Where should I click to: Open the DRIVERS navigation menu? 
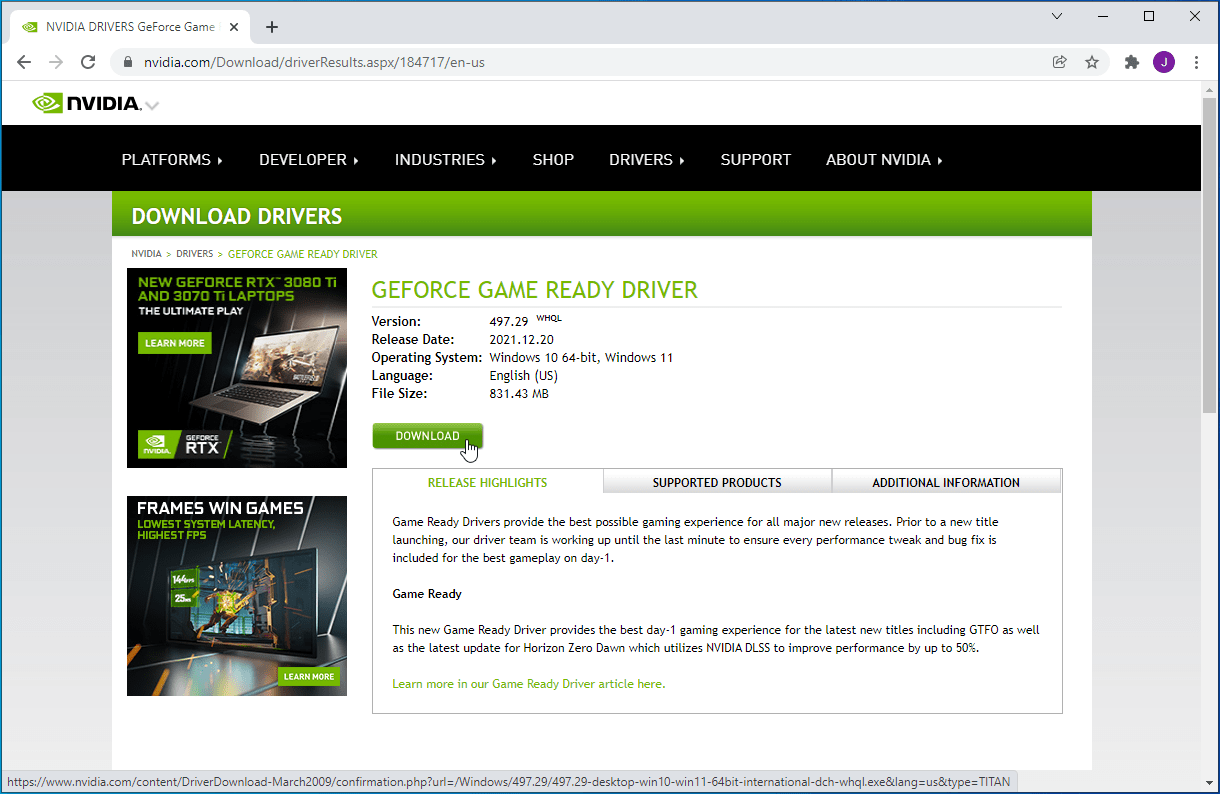coord(646,160)
